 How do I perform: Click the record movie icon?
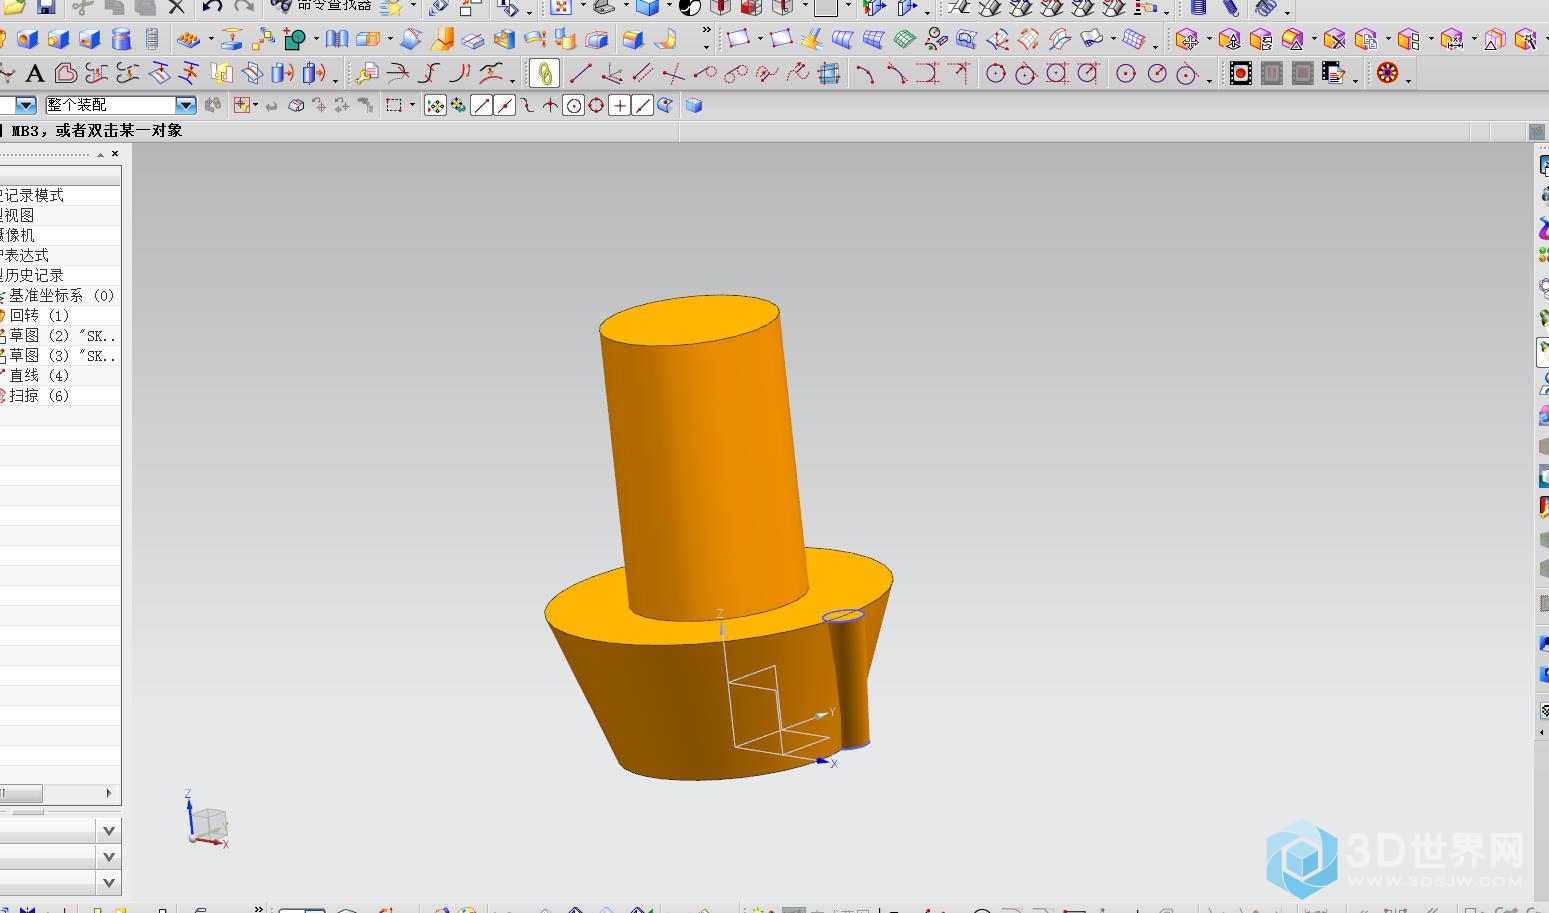(x=1240, y=73)
